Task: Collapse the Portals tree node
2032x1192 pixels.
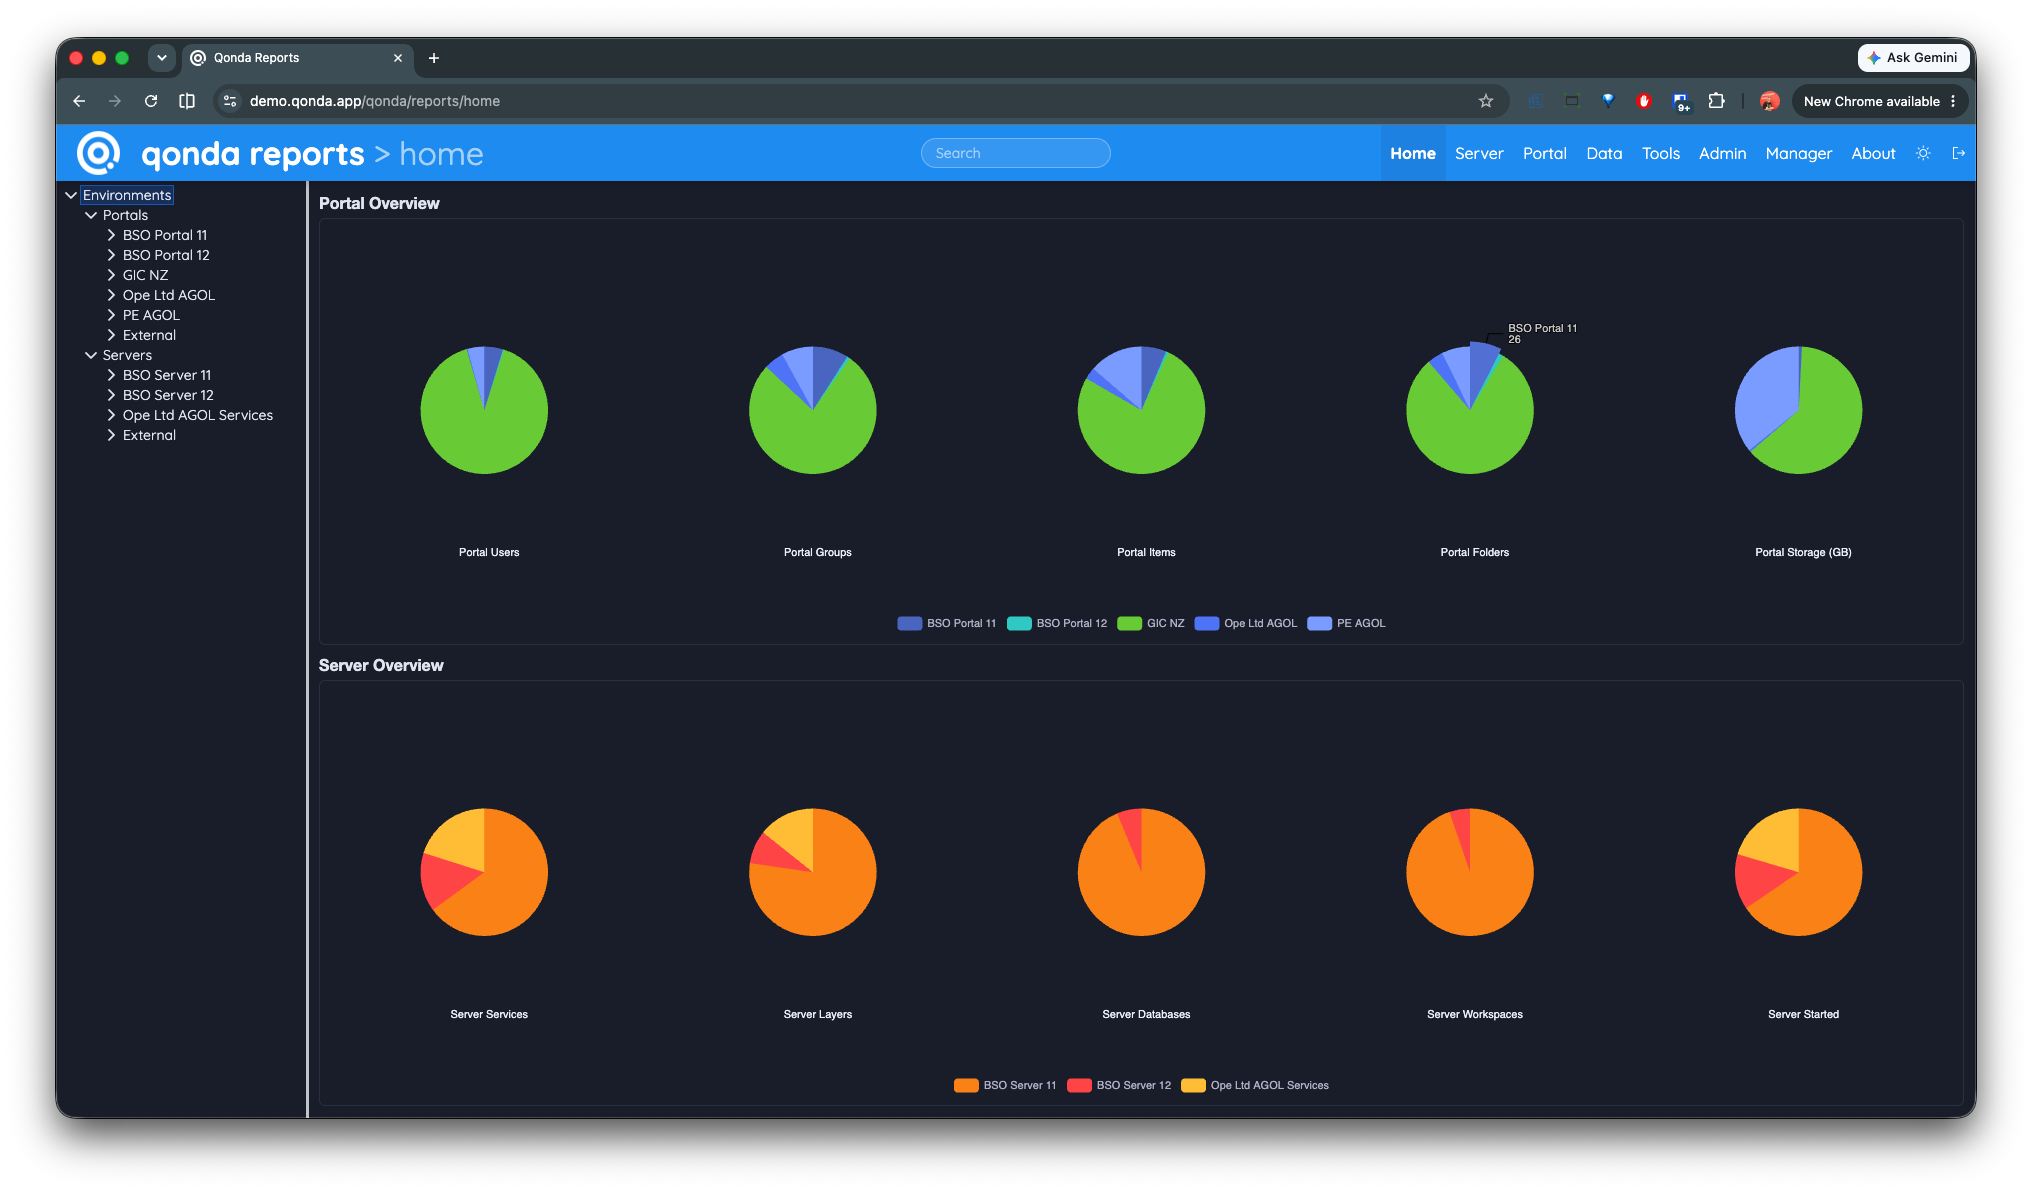Action: click(x=91, y=215)
